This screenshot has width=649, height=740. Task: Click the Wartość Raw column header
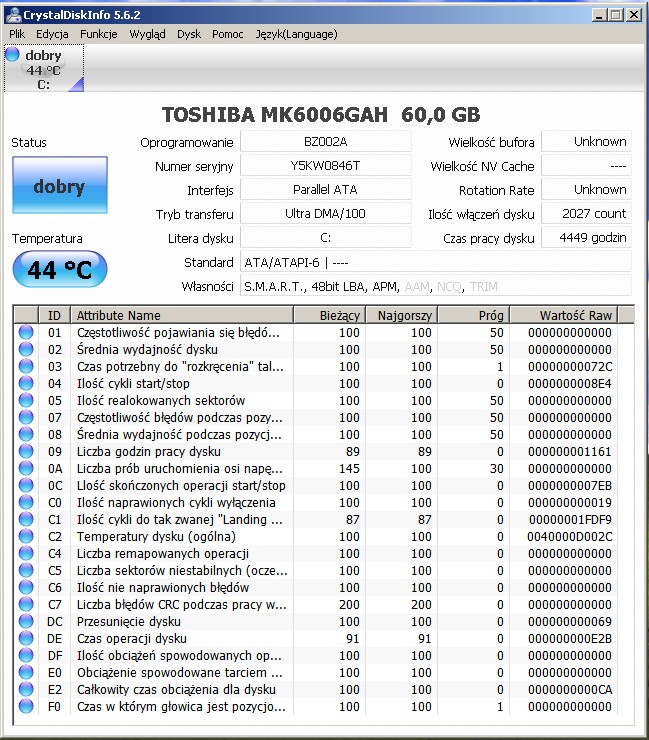click(x=564, y=315)
